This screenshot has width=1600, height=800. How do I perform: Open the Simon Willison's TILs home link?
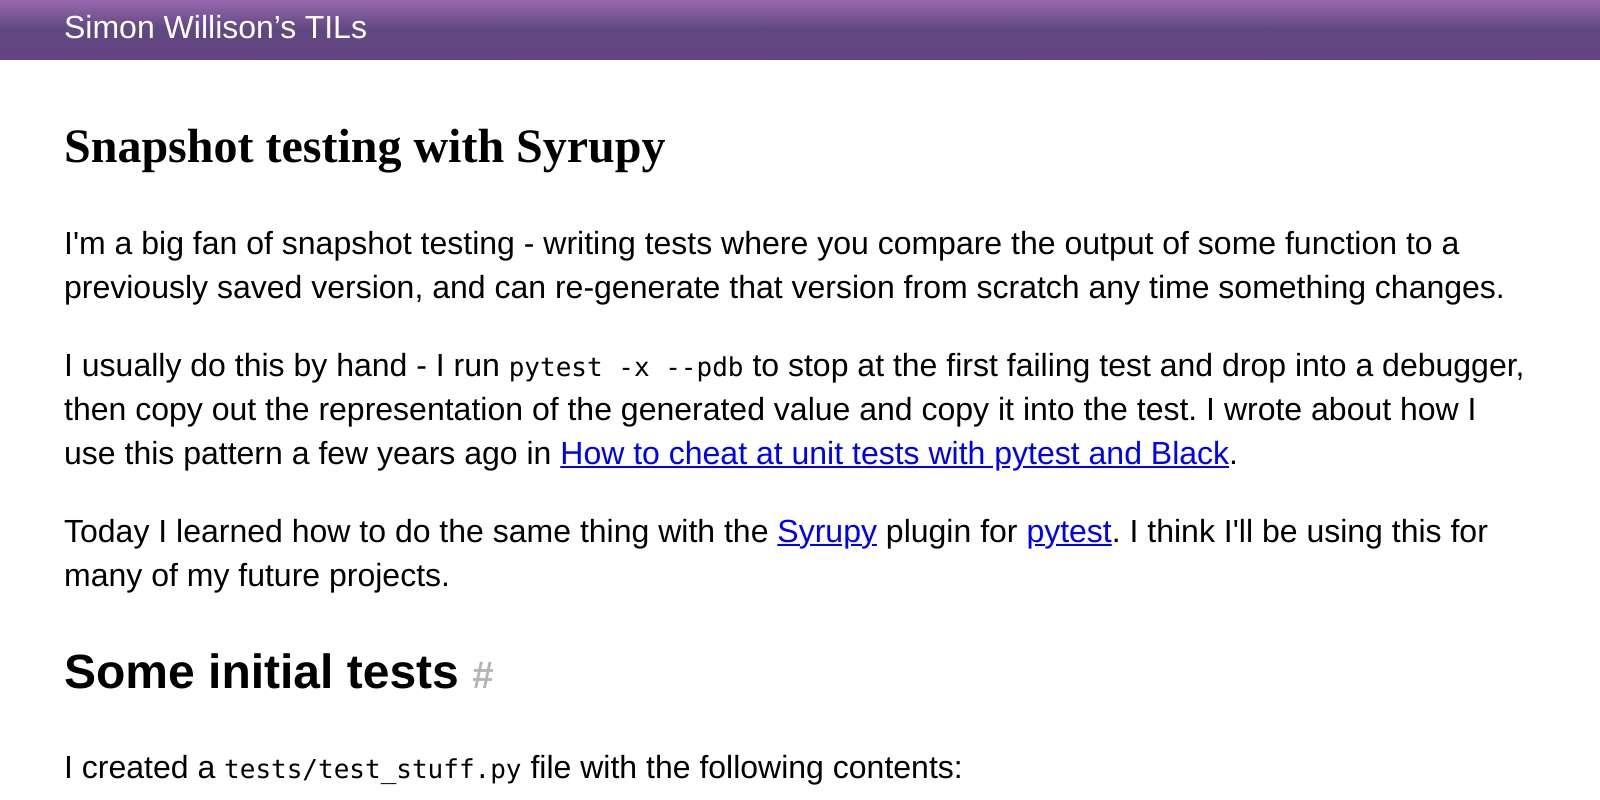tap(215, 27)
